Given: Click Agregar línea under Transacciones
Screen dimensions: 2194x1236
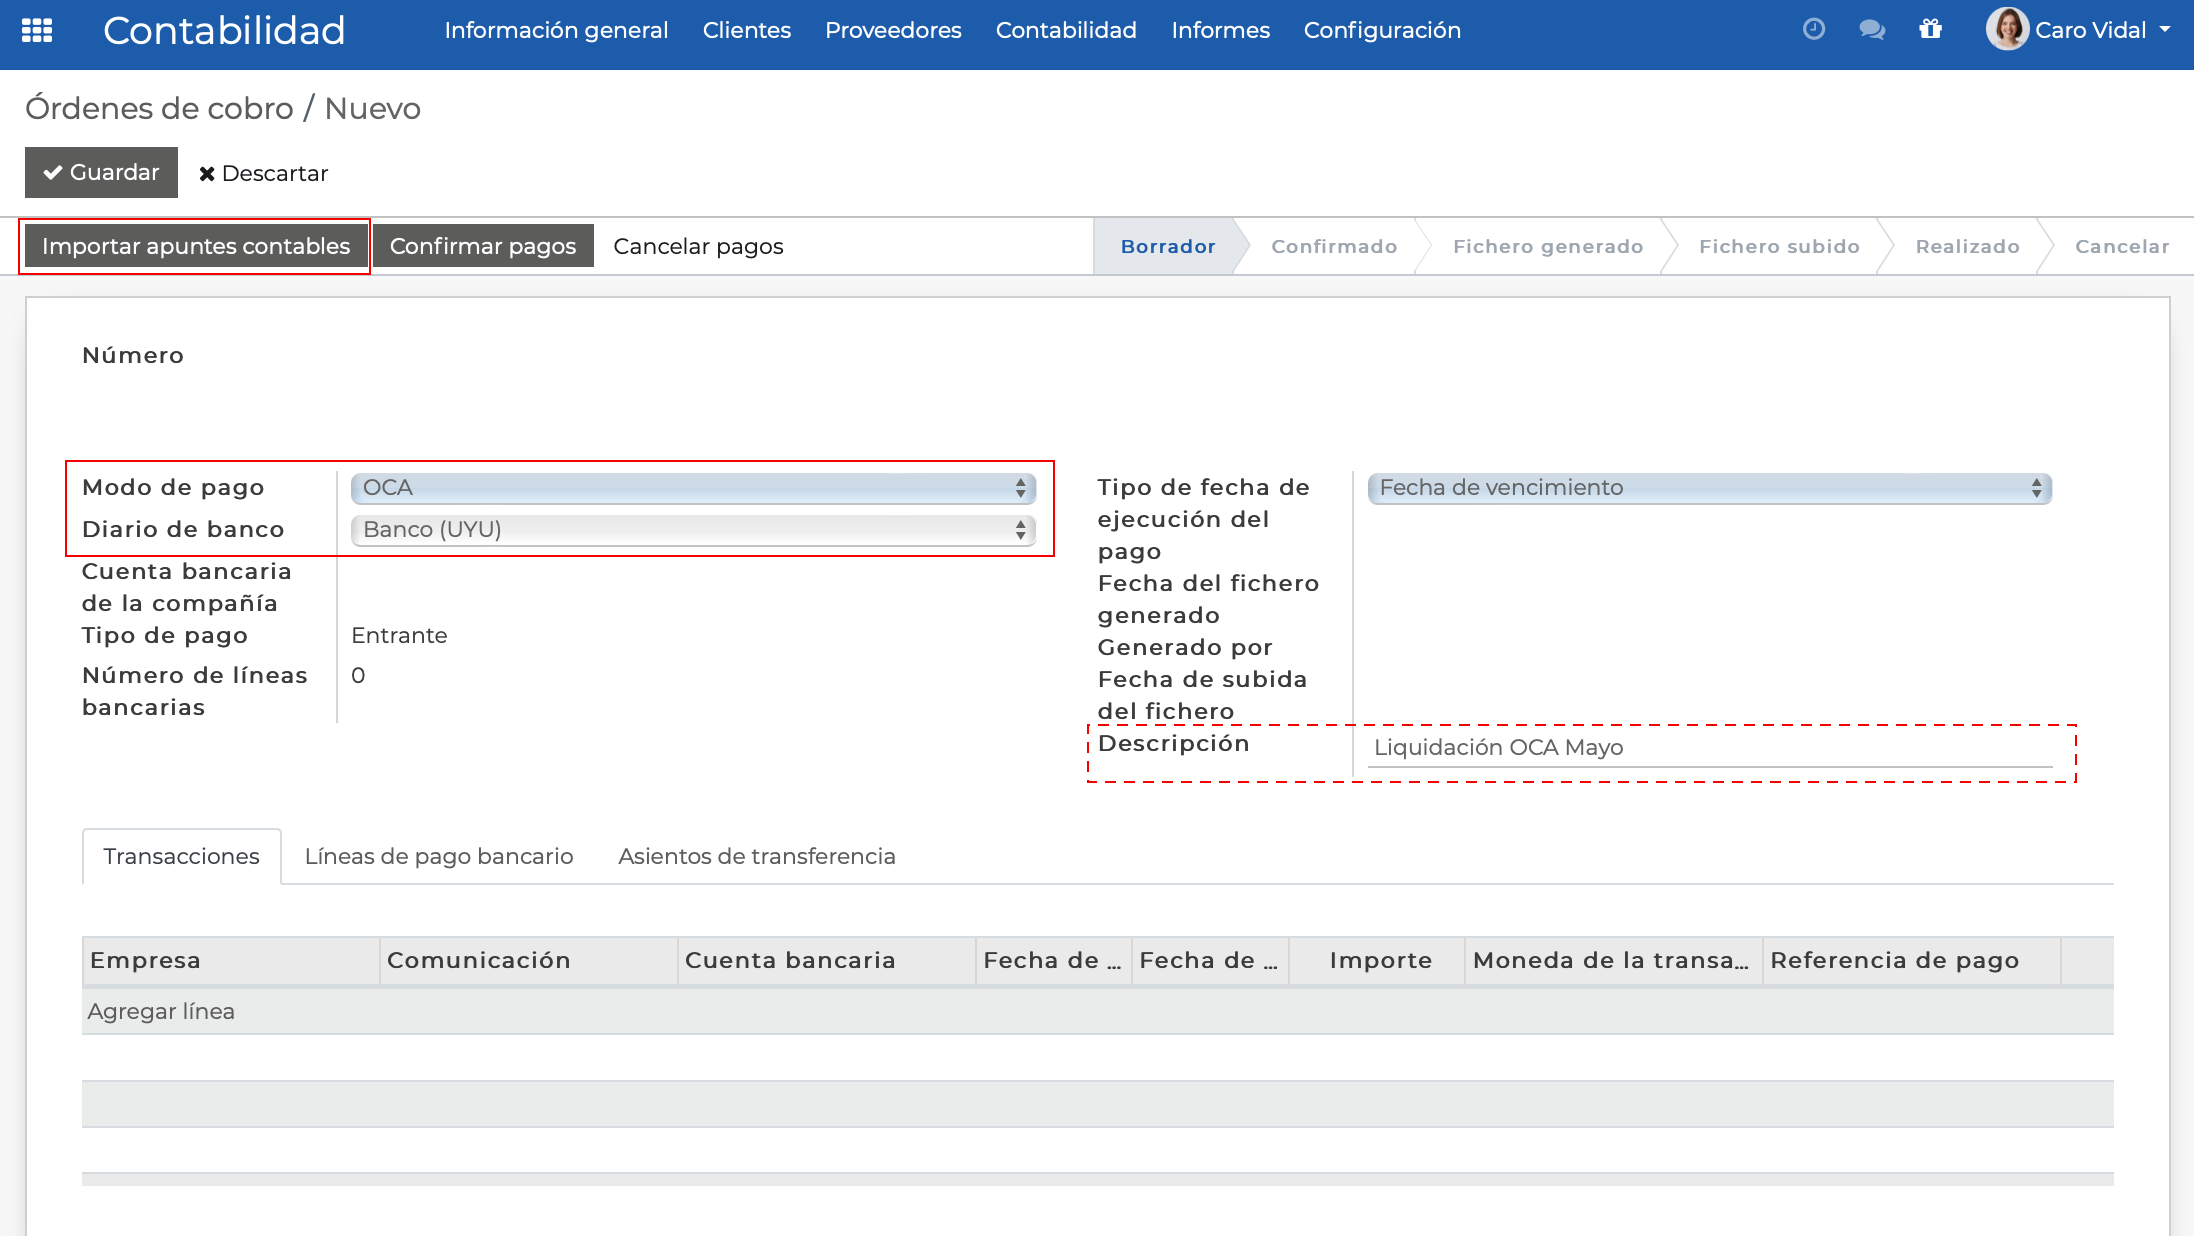Looking at the screenshot, I should [x=160, y=1011].
